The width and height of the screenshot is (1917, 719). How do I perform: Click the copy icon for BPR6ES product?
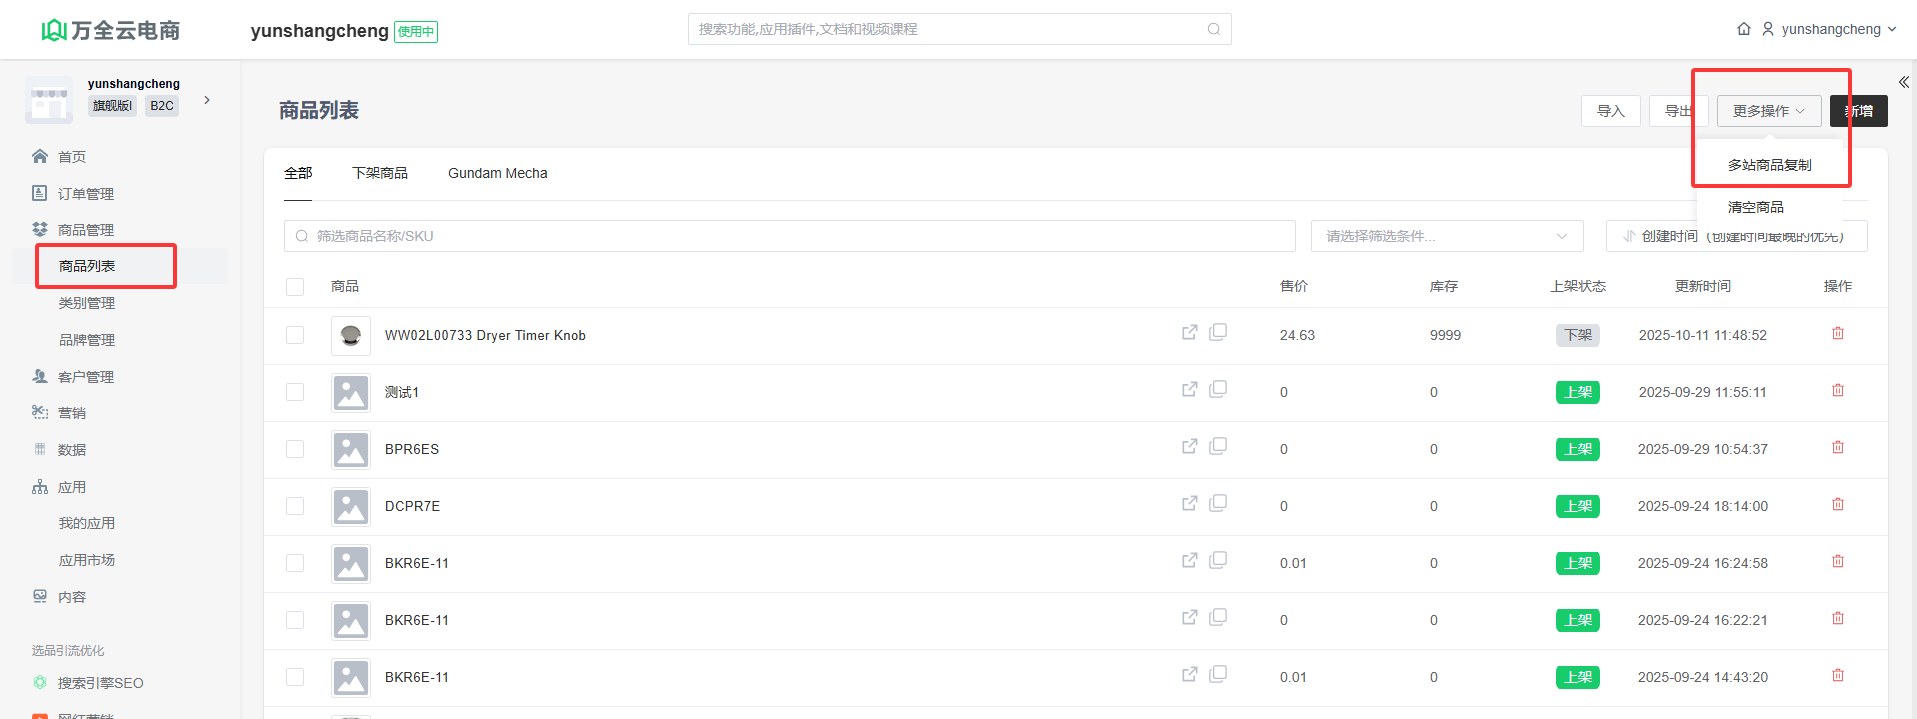click(x=1218, y=446)
